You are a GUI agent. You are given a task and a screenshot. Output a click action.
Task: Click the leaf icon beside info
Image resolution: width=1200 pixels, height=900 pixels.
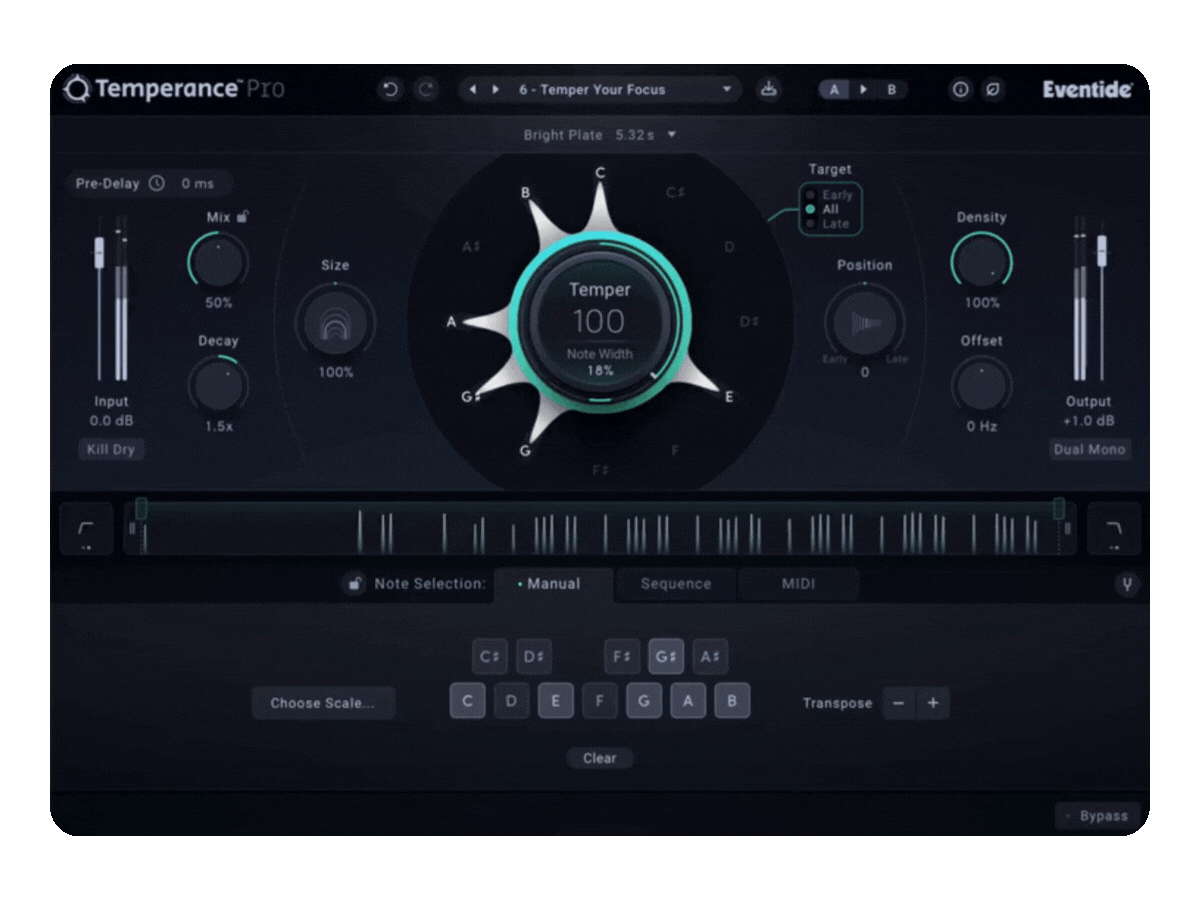(x=993, y=90)
